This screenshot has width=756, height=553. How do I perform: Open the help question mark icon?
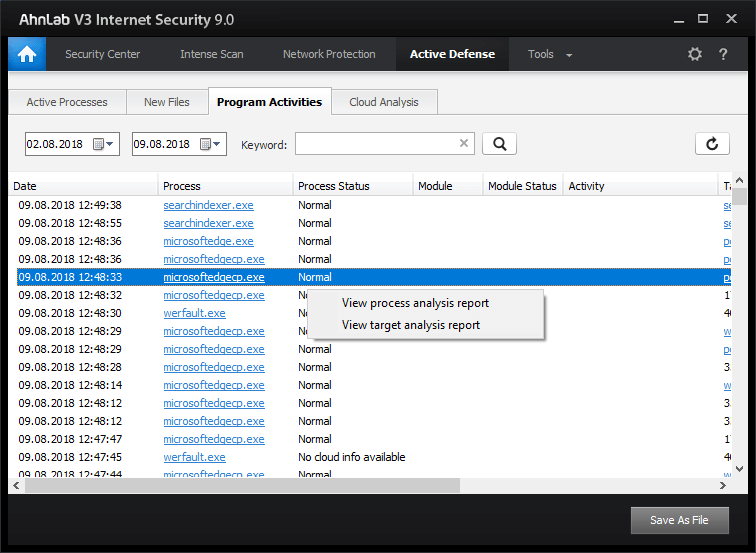point(724,54)
